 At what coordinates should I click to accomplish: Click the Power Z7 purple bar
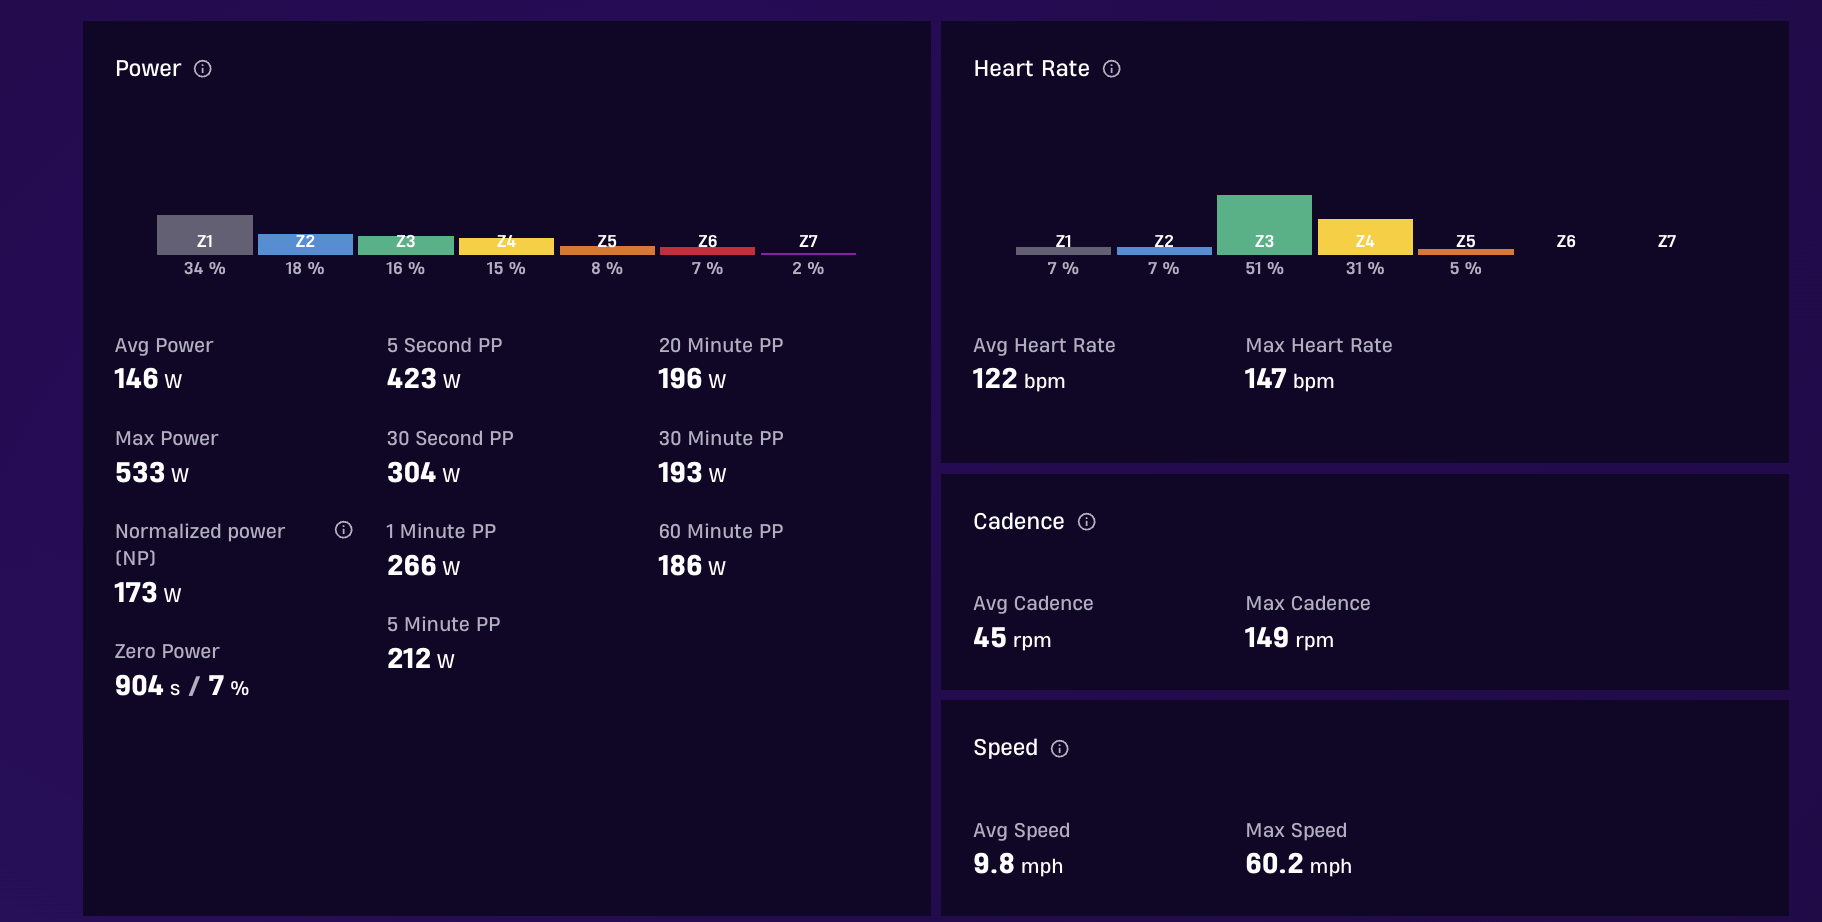pos(808,253)
